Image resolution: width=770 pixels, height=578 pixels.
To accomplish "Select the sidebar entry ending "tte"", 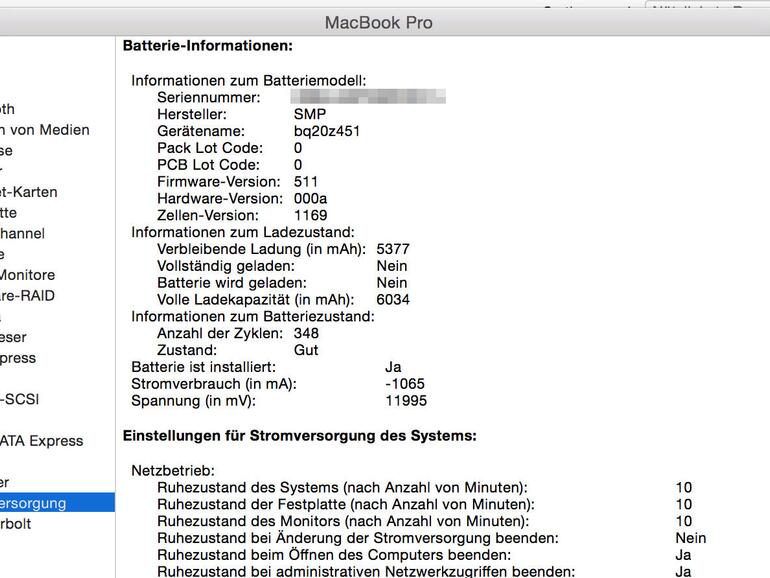I will pos(8,213).
